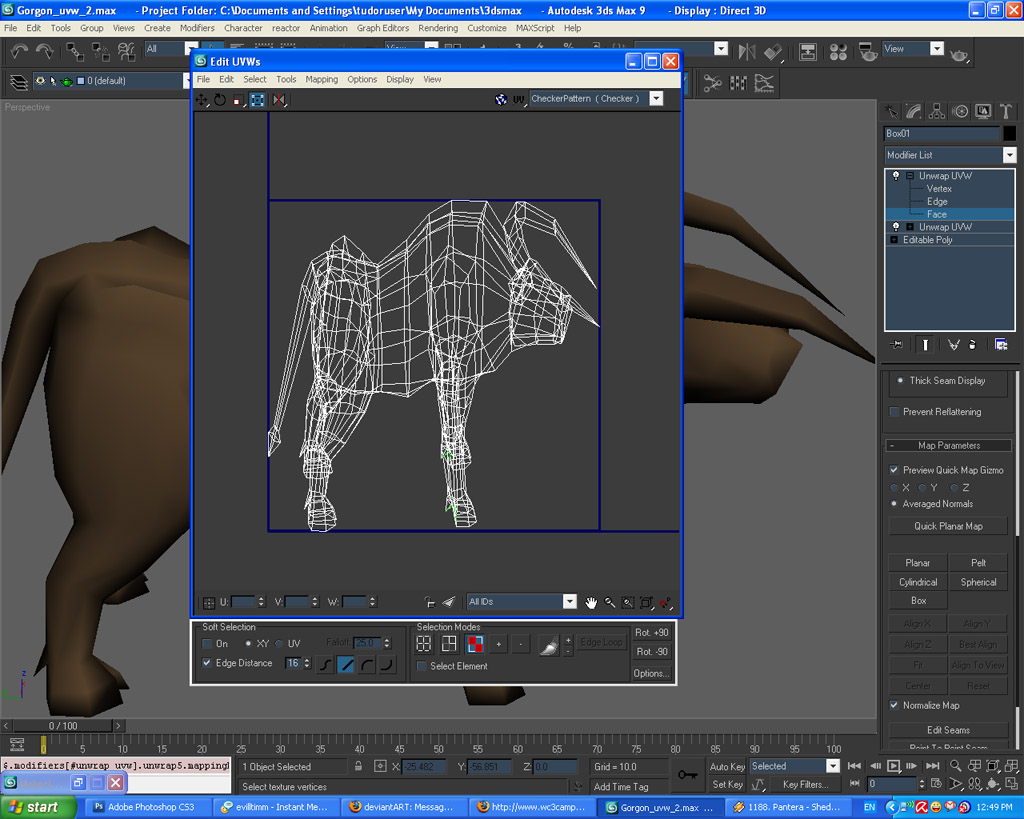Viewport: 1024px width, 819px height.
Task: Open the Mapping menu in Edit UVWs
Action: (x=322, y=80)
